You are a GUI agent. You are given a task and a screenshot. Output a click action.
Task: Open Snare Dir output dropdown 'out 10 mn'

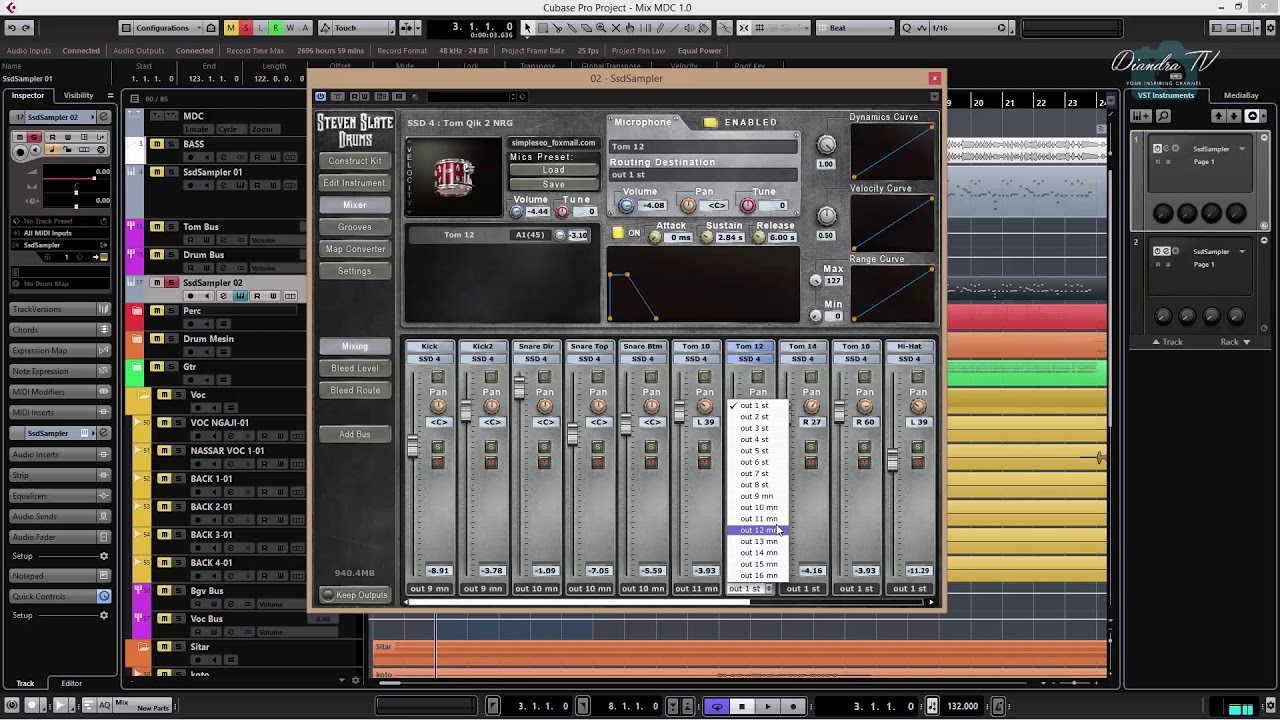click(x=536, y=589)
